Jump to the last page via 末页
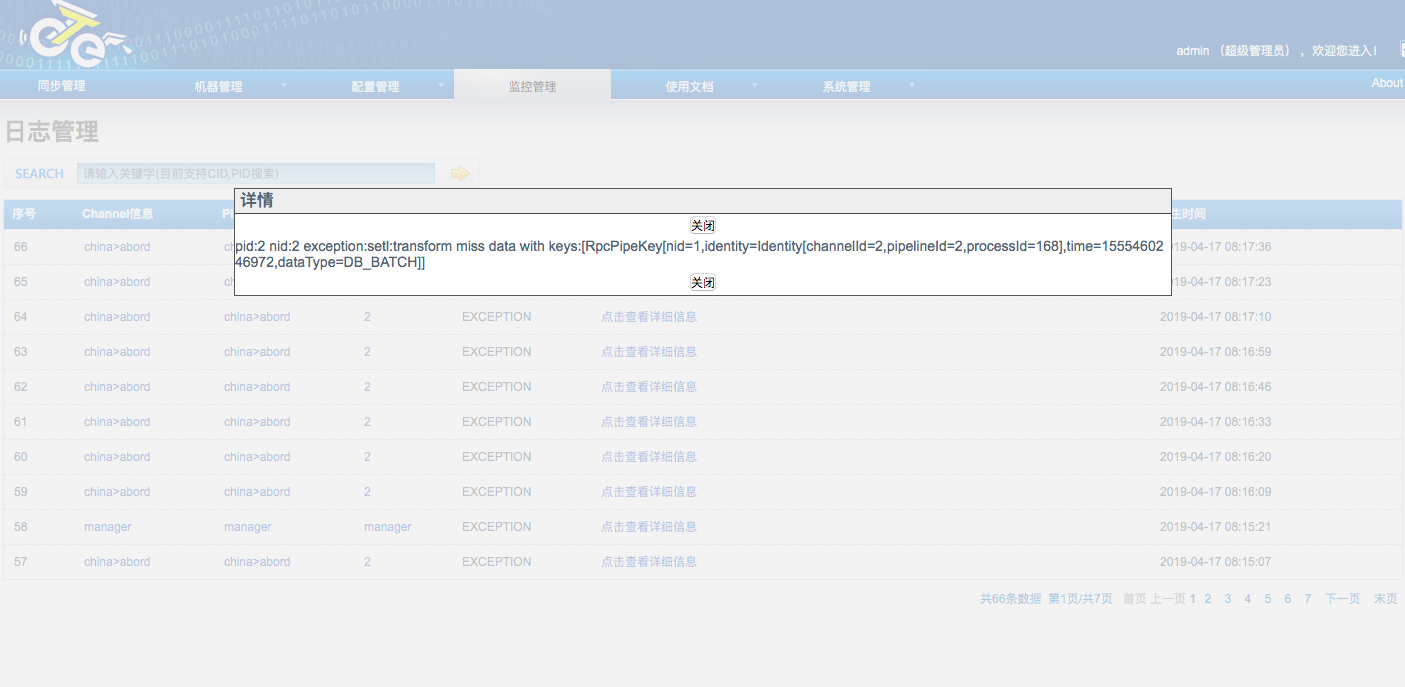This screenshot has width=1405, height=687. pyautogui.click(x=1385, y=598)
